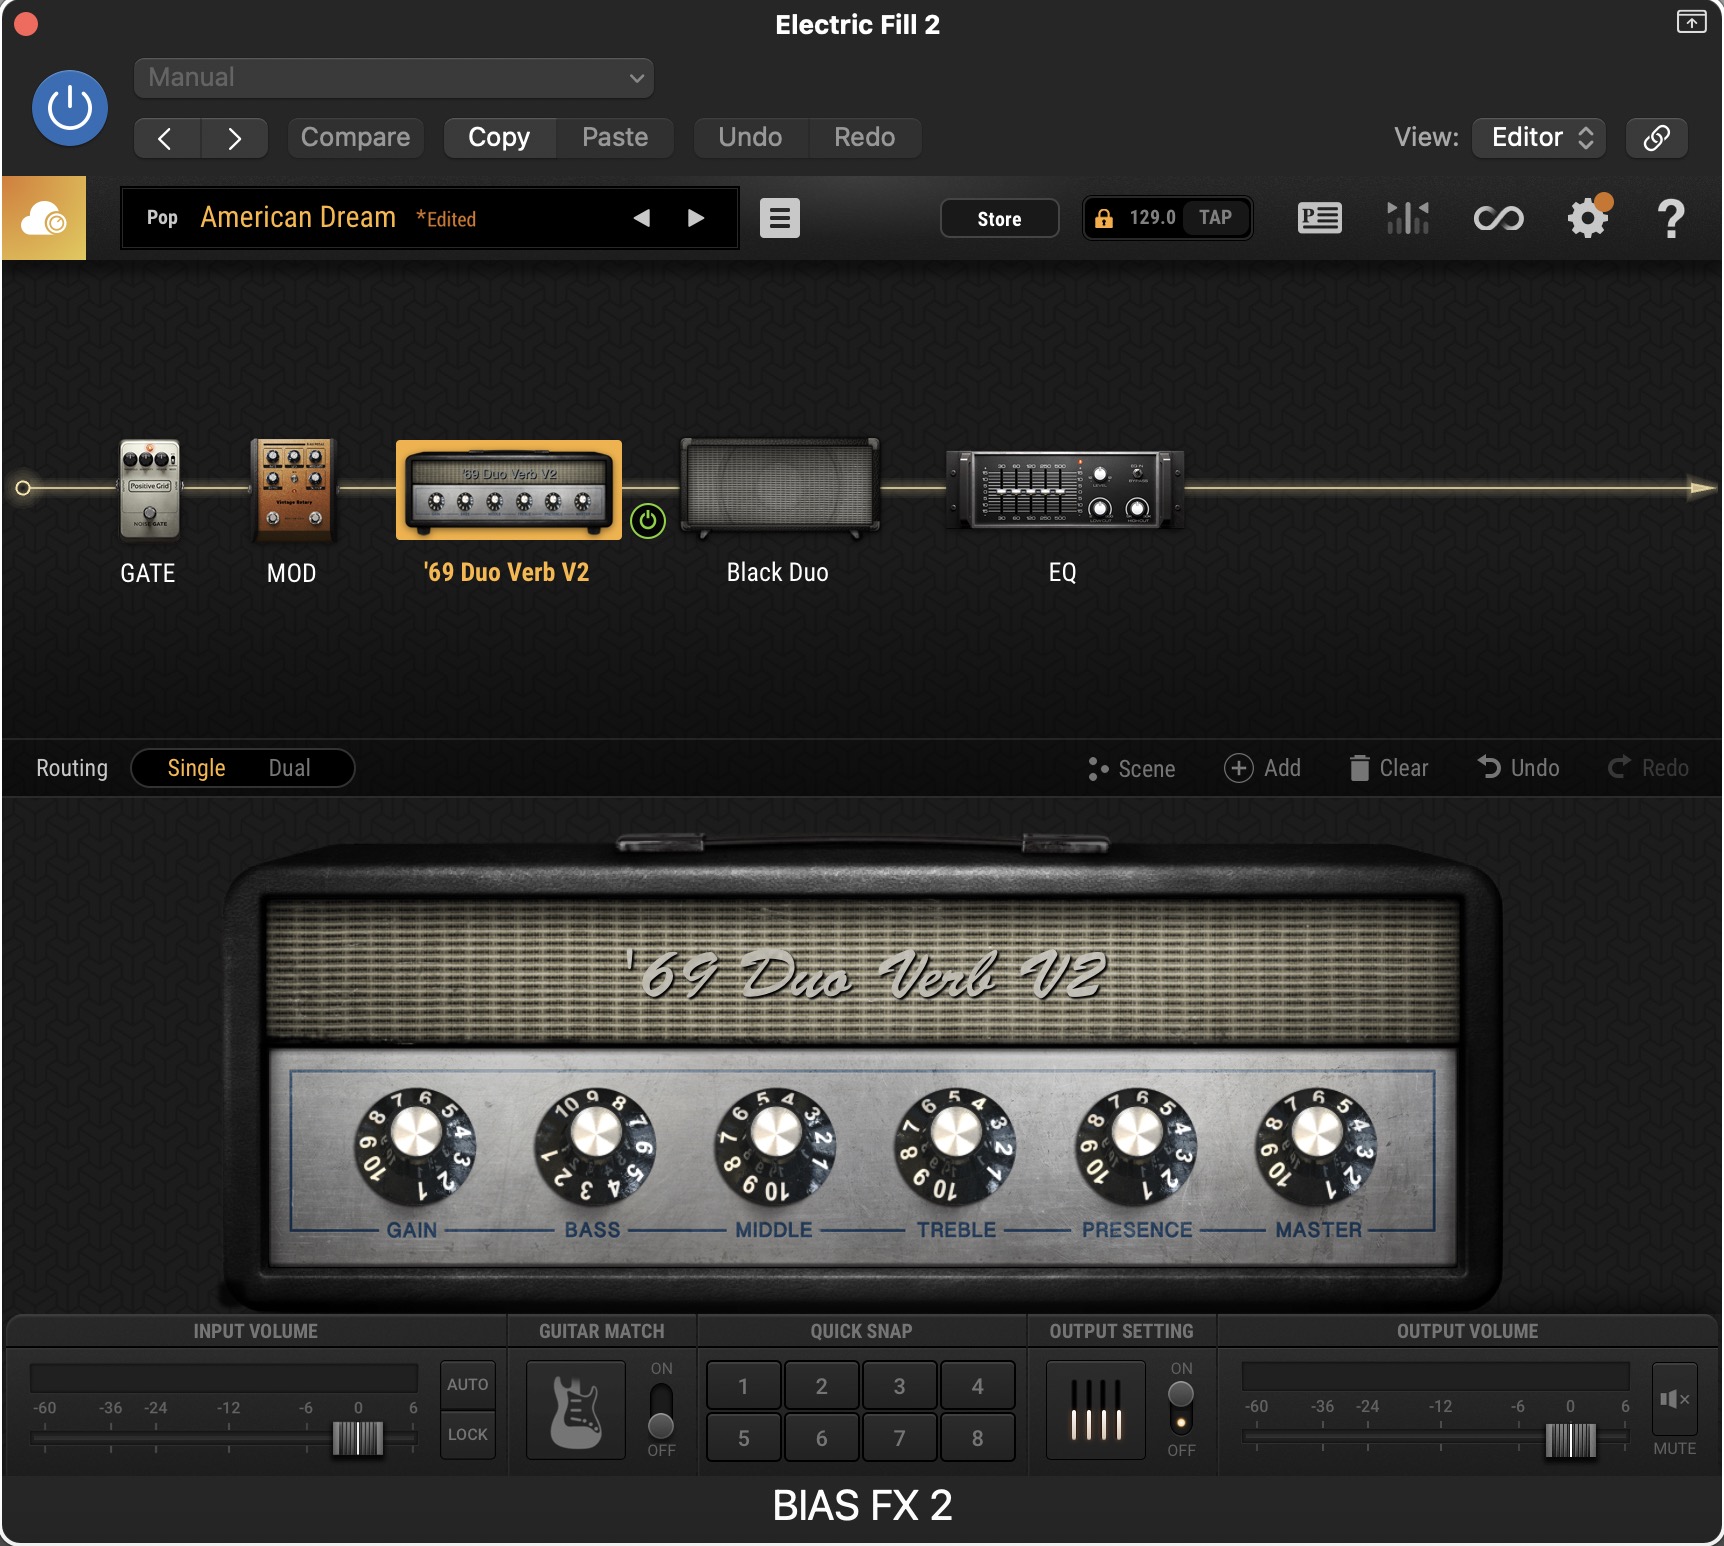Click Redo in the routing bar
The width and height of the screenshot is (1724, 1546).
pyautogui.click(x=1648, y=768)
